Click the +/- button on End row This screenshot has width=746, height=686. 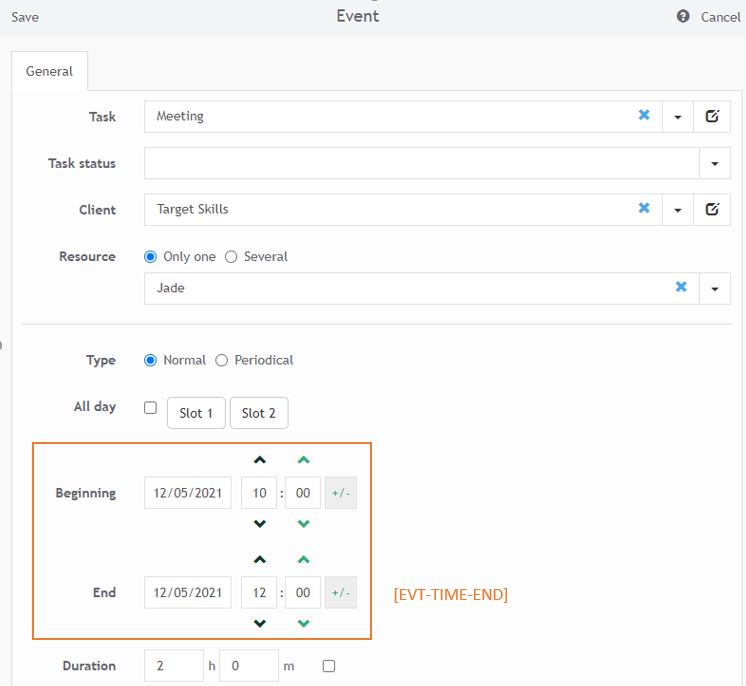click(x=341, y=593)
